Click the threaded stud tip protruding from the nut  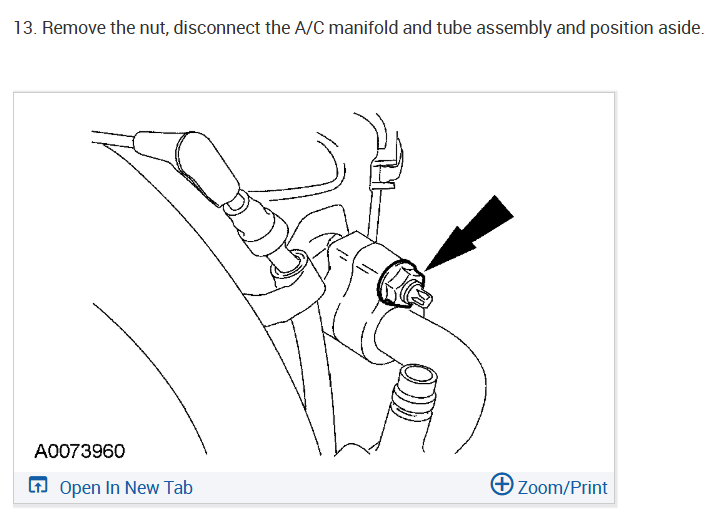point(421,296)
